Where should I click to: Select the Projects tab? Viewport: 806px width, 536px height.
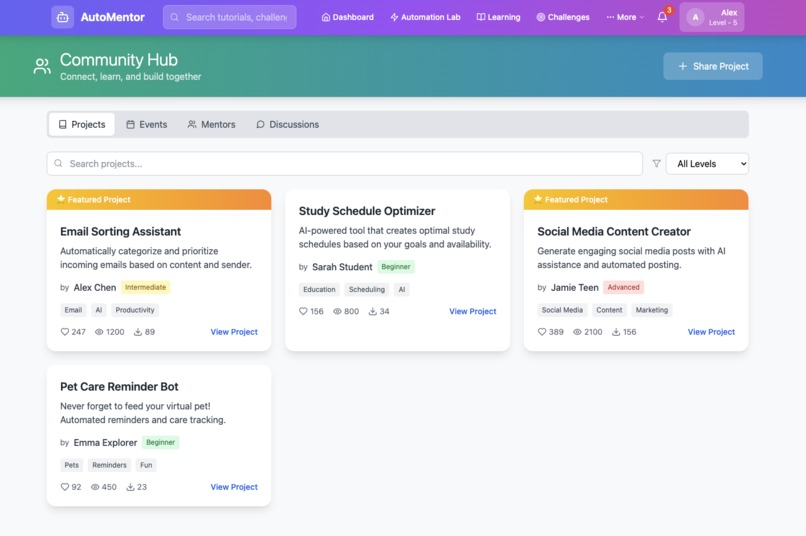[x=82, y=124]
